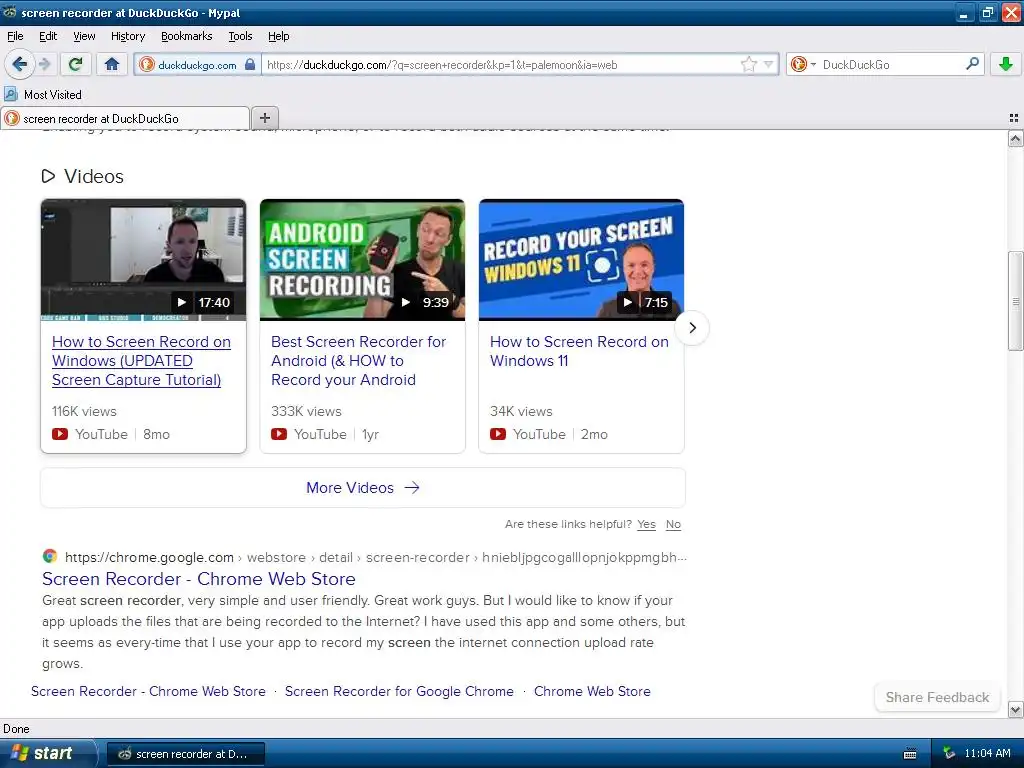Play the Record Your Screen Windows 11 thumbnail
1024x768 pixels.
[x=581, y=260]
